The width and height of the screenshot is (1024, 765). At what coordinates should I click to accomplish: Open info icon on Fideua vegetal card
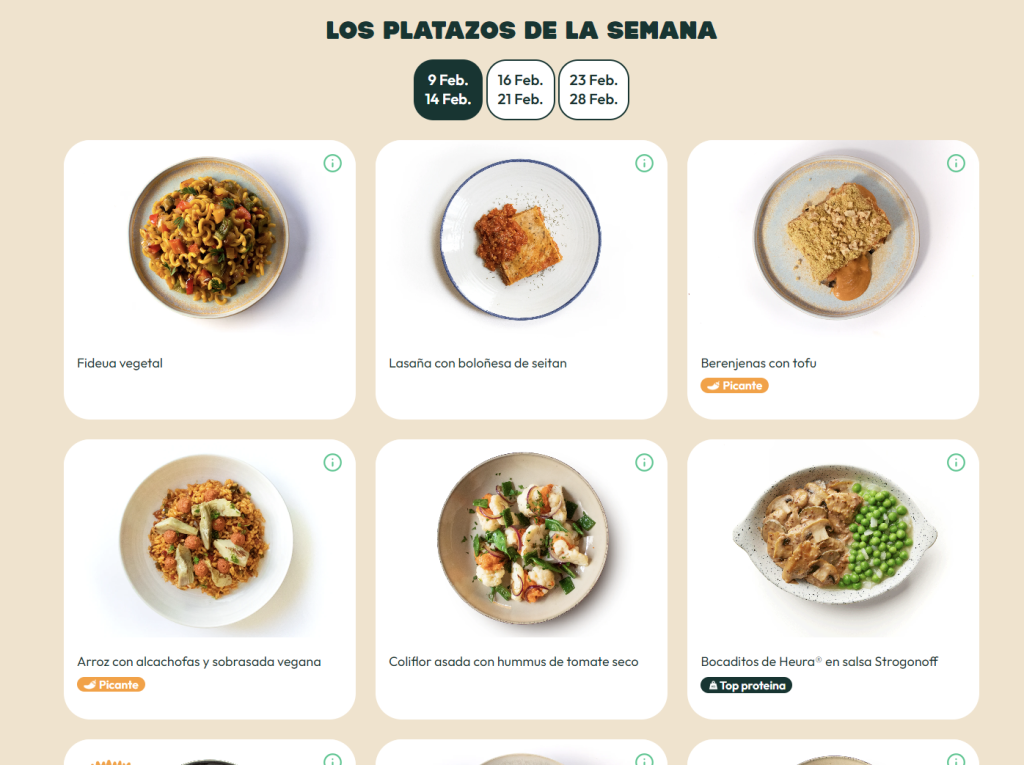click(x=332, y=163)
